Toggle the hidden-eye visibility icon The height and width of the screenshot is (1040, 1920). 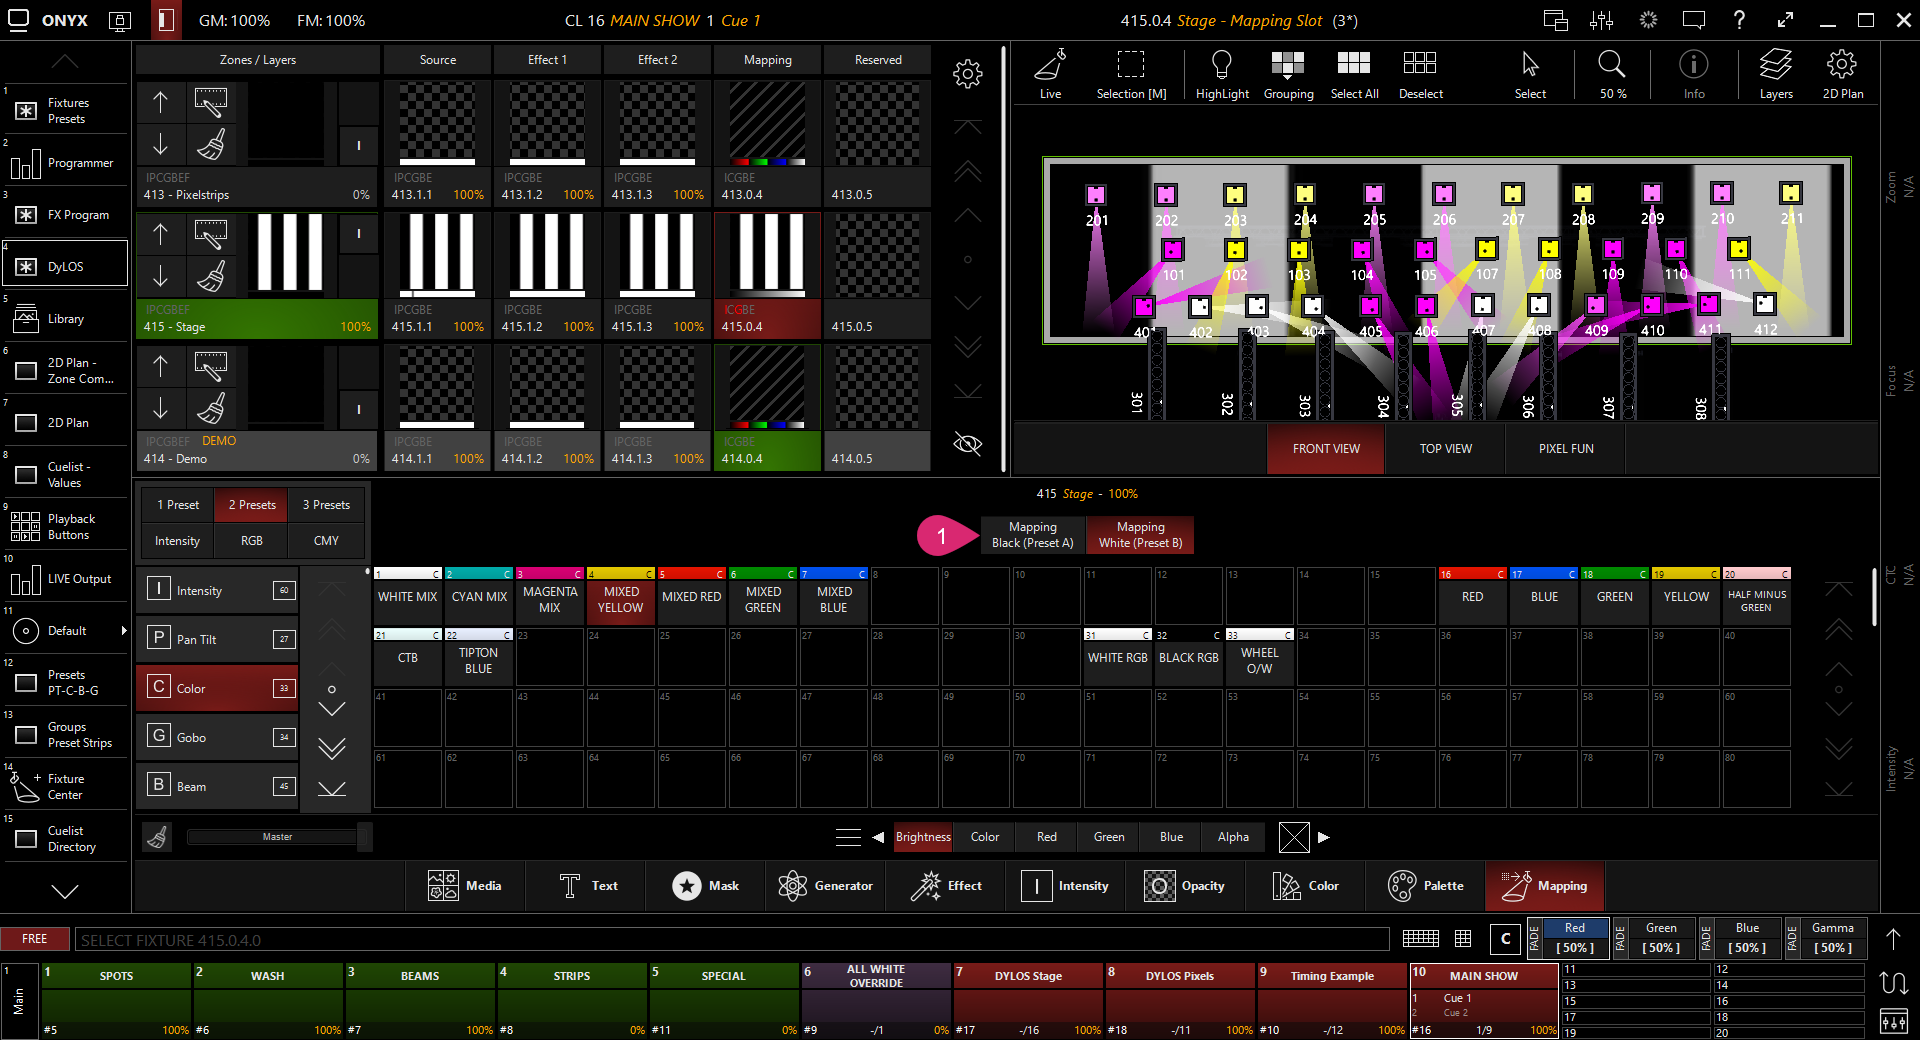point(967,444)
